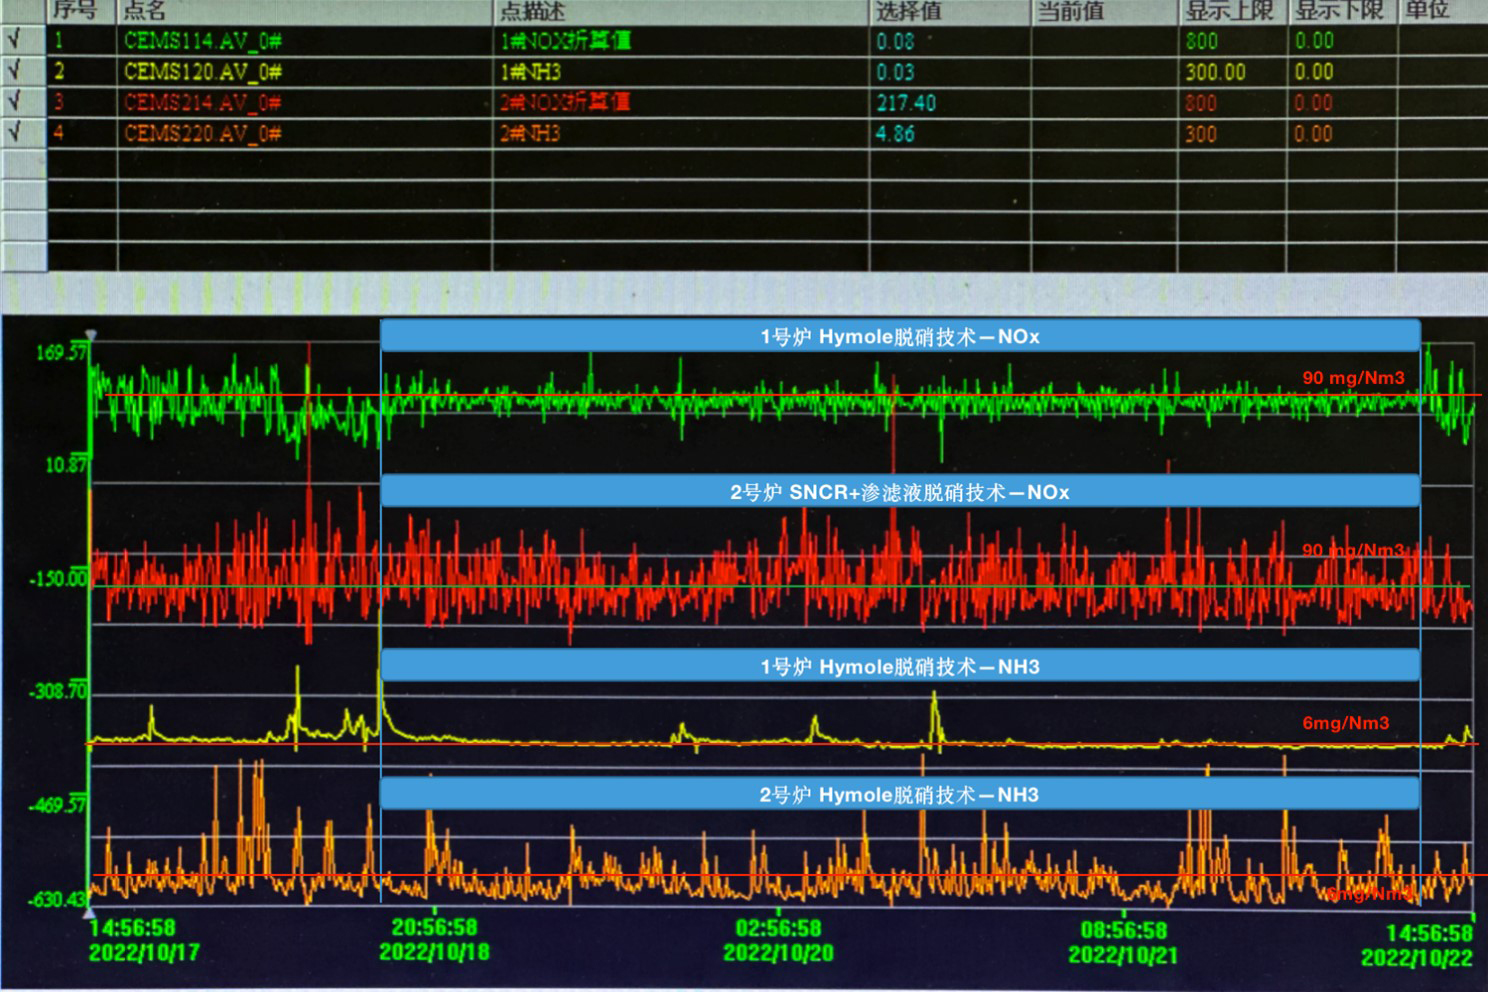This screenshot has width=1488, height=992.
Task: Click the 显示下限 column header
Action: [x=1338, y=11]
